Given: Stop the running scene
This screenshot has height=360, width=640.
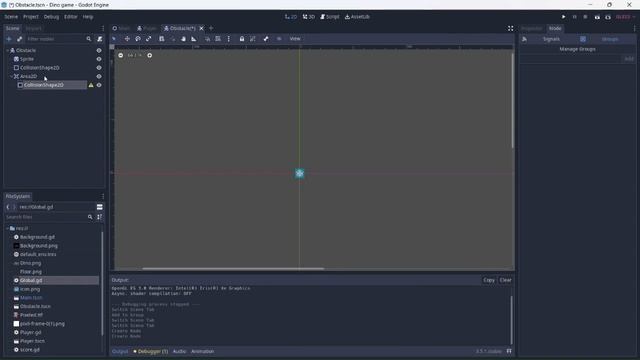Looking at the screenshot, I should 585,17.
